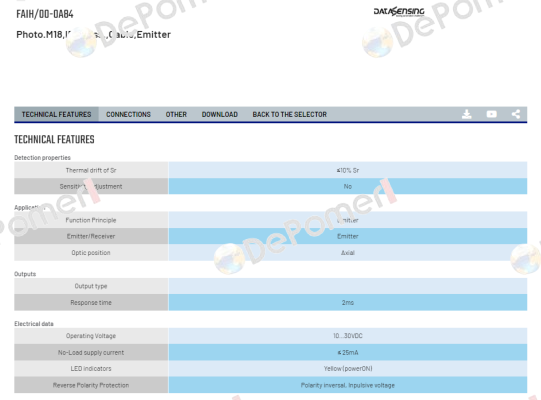541x400 pixels.
Task: Click the FAIH/00-0A84 product title
Action: click(x=45, y=14)
